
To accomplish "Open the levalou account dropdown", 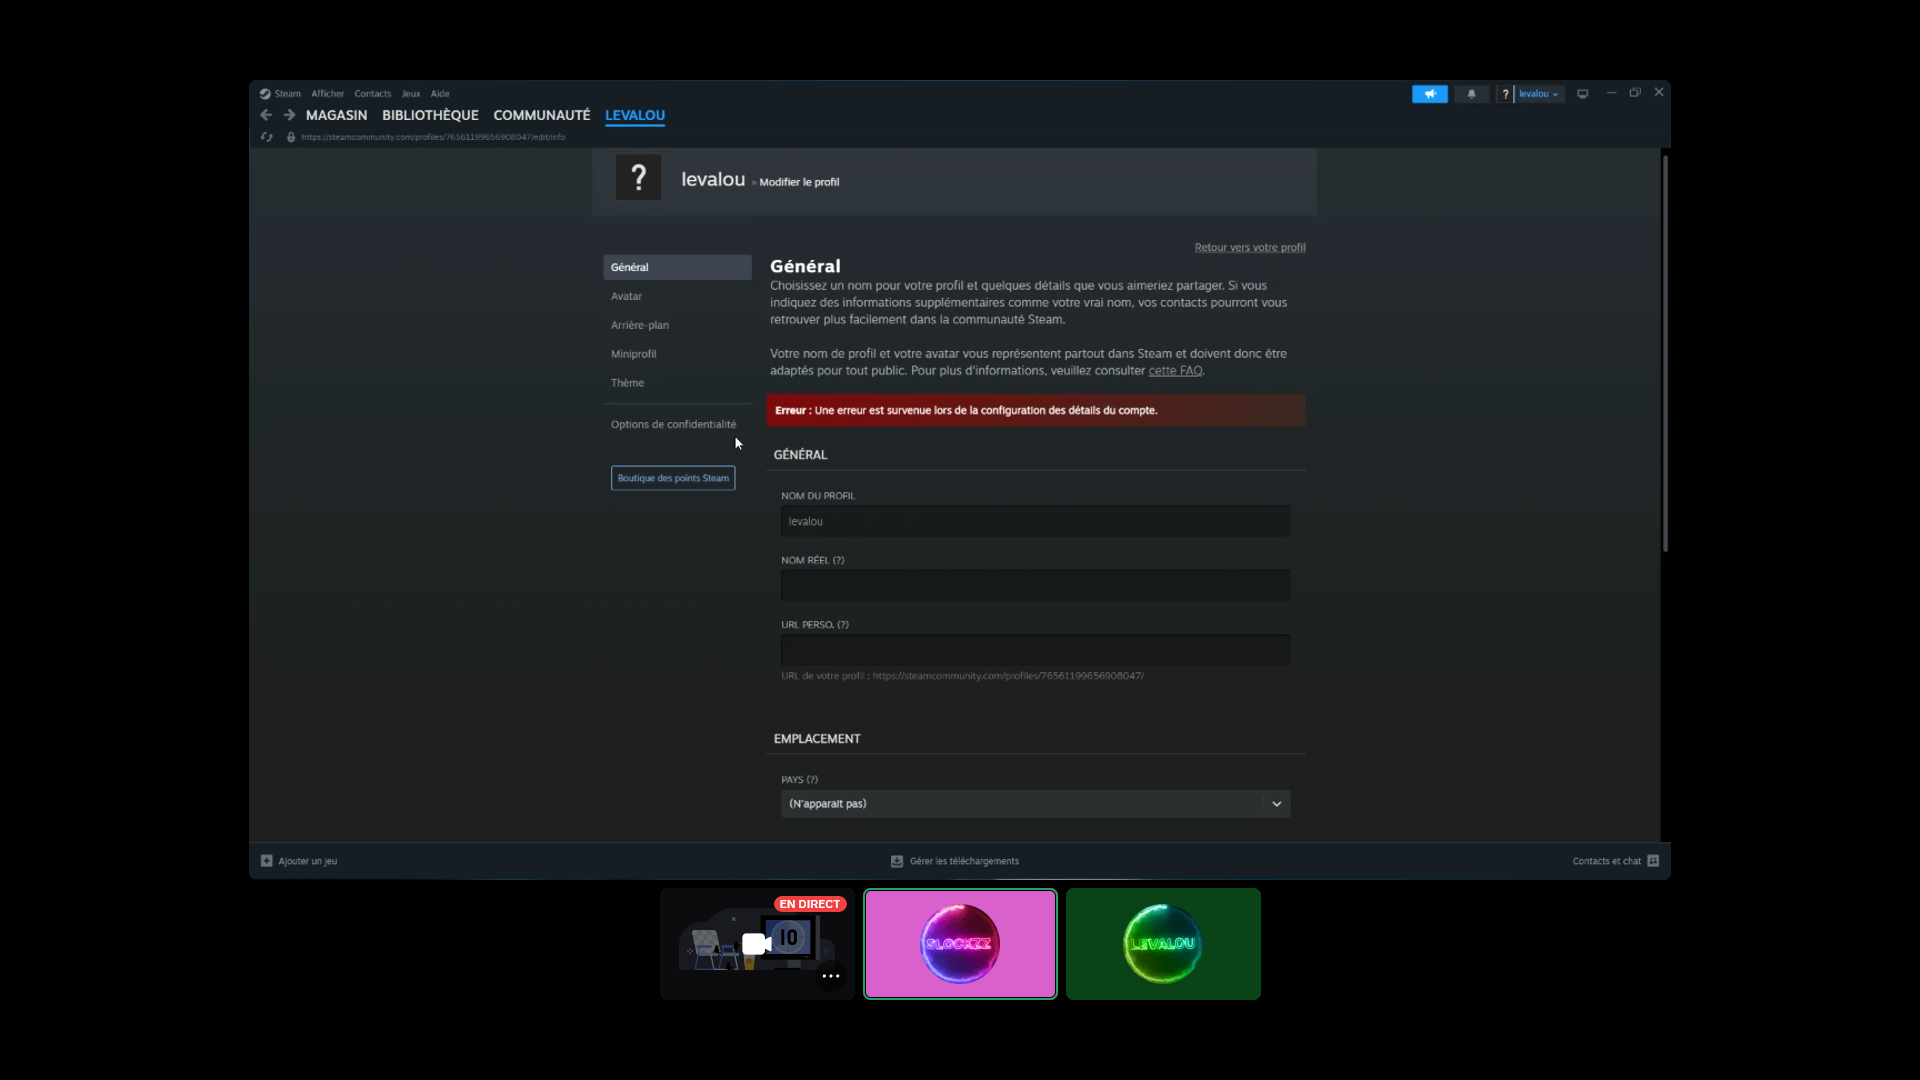I will click(x=1539, y=94).
